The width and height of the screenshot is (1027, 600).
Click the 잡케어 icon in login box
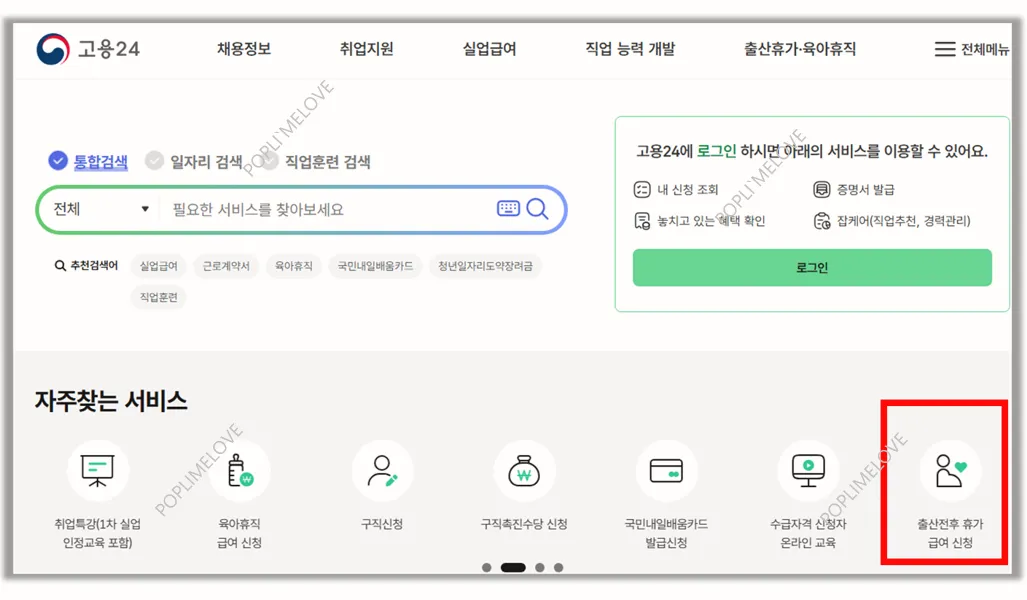[x=821, y=221]
